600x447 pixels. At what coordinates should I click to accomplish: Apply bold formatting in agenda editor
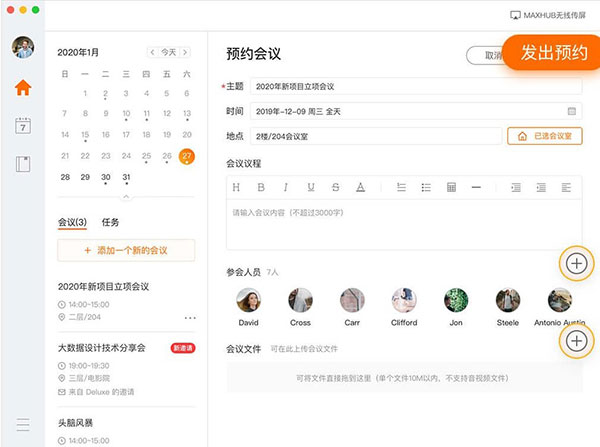261,187
